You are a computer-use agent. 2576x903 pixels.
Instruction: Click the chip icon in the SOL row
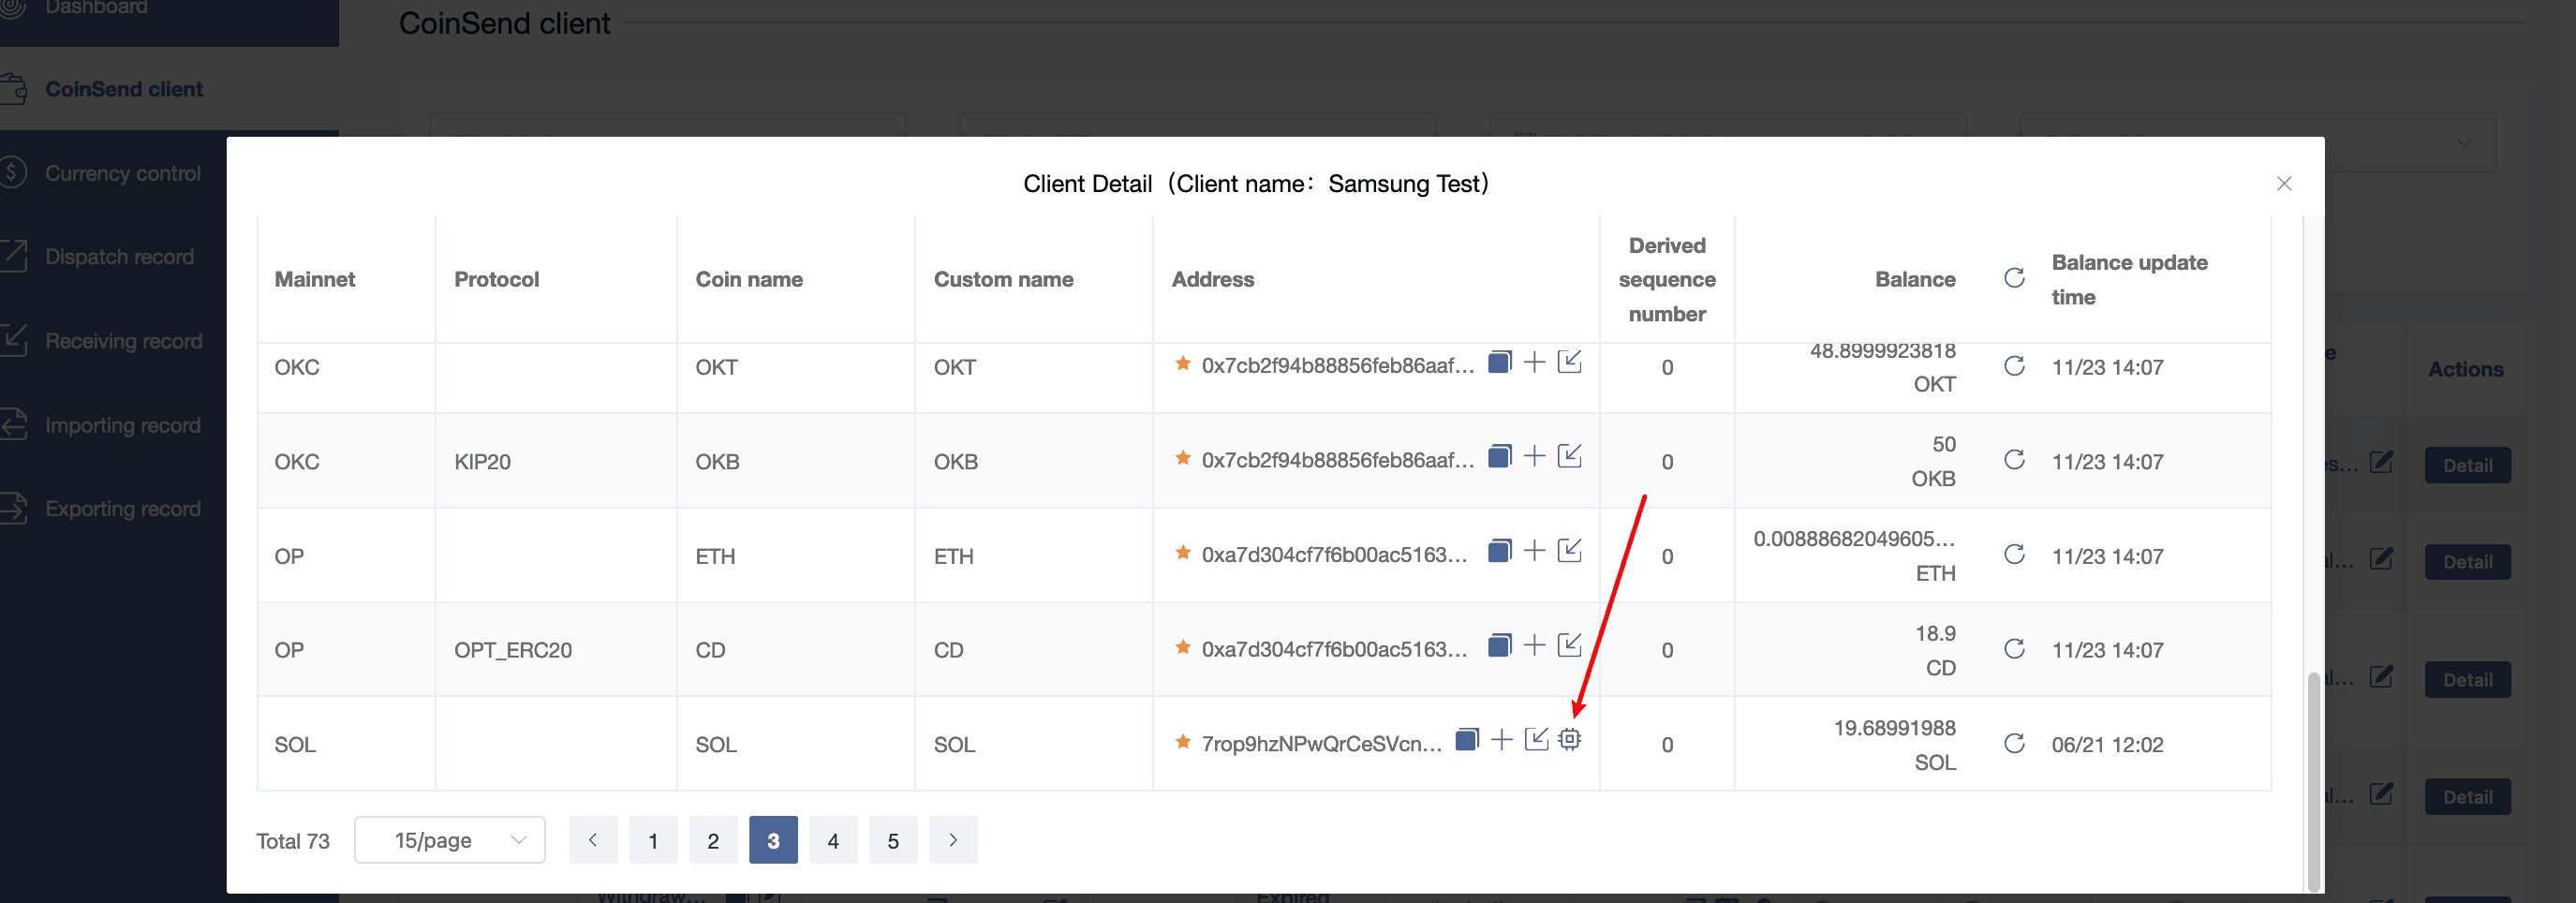pyautogui.click(x=1569, y=740)
